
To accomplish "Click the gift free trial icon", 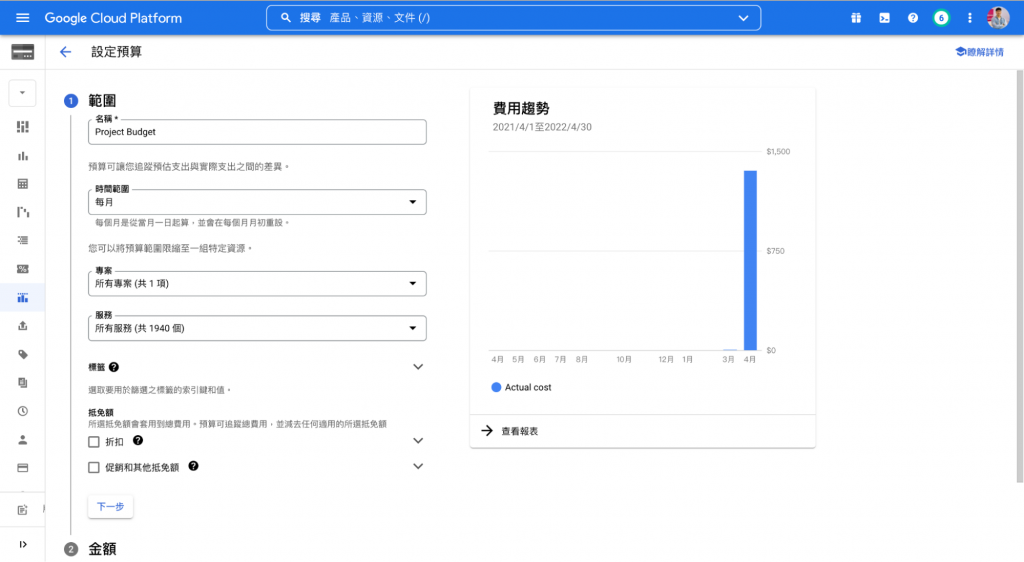I will click(856, 18).
